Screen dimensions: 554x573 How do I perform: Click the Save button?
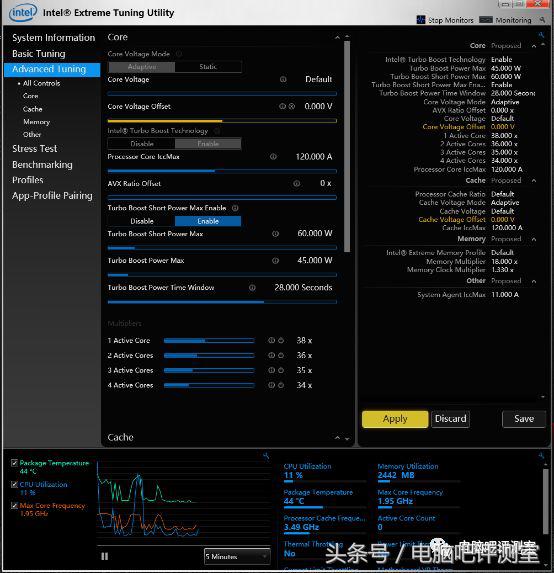tap(524, 419)
